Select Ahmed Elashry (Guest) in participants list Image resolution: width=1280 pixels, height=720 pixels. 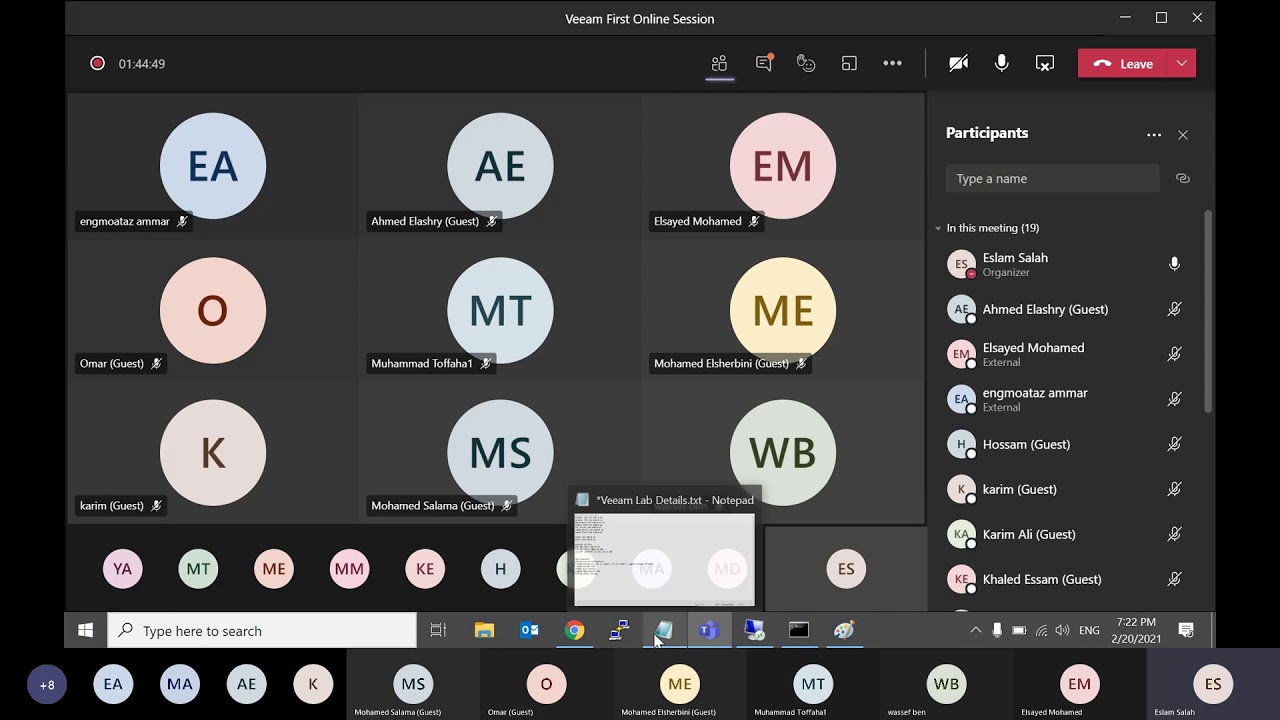pyautogui.click(x=1065, y=309)
